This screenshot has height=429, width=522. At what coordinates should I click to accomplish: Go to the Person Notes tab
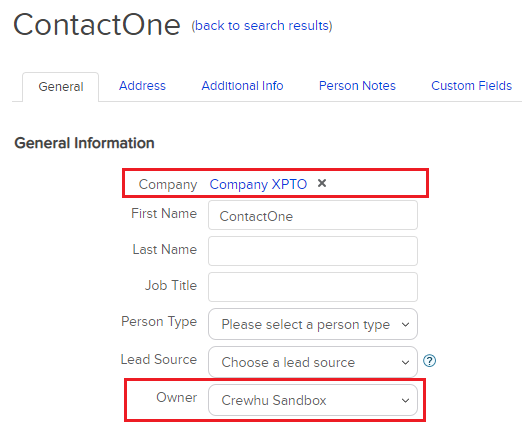tap(357, 86)
